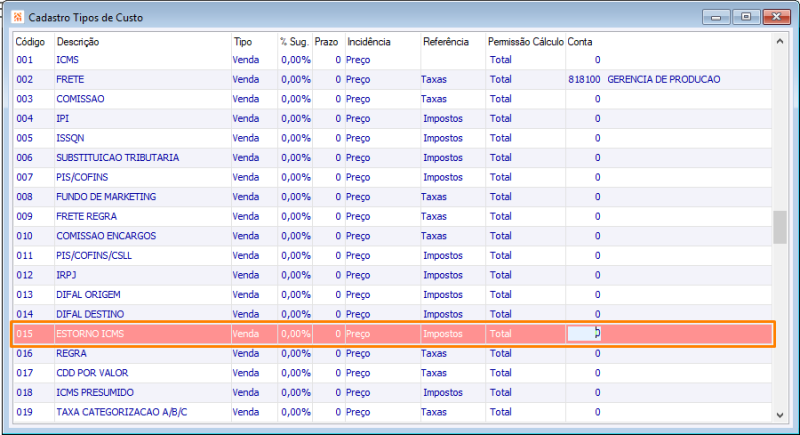Click code 015 in the highlighted row
The width and height of the screenshot is (800, 435).
pos(24,334)
